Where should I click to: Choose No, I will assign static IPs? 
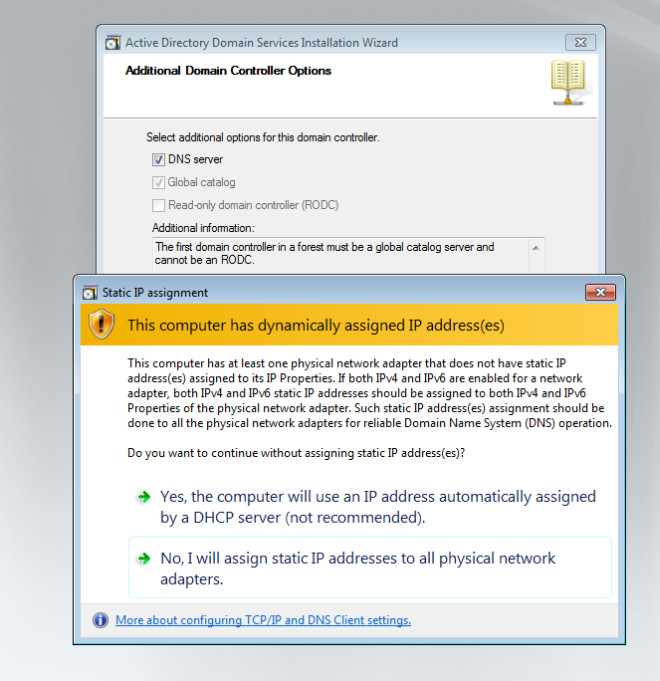370,568
